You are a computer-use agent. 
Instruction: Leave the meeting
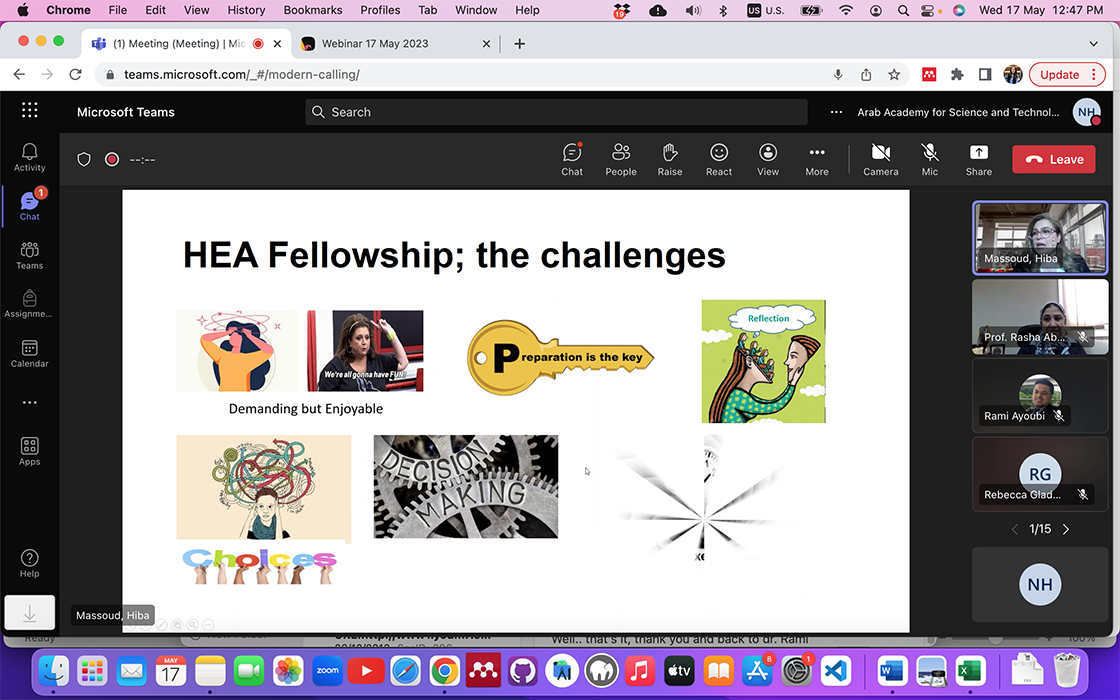(x=1053, y=159)
